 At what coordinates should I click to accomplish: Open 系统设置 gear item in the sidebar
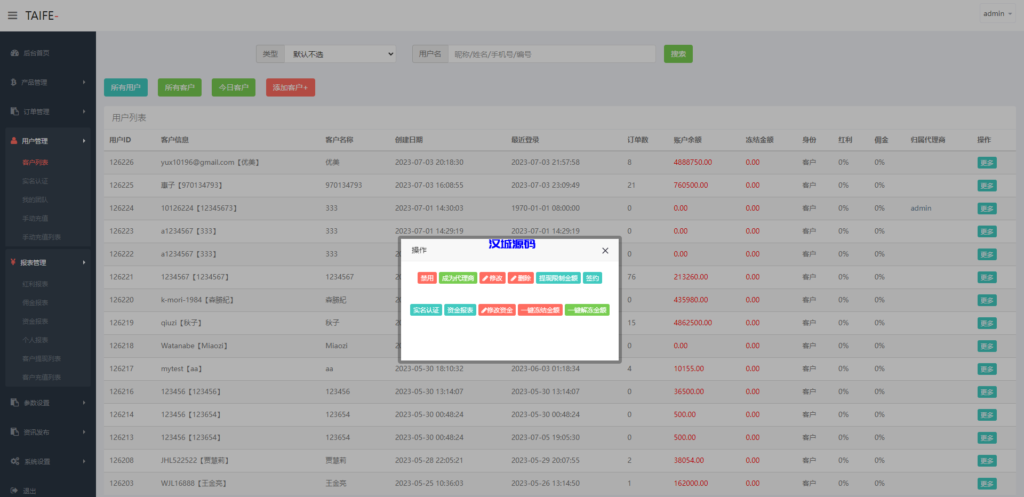click(47, 461)
